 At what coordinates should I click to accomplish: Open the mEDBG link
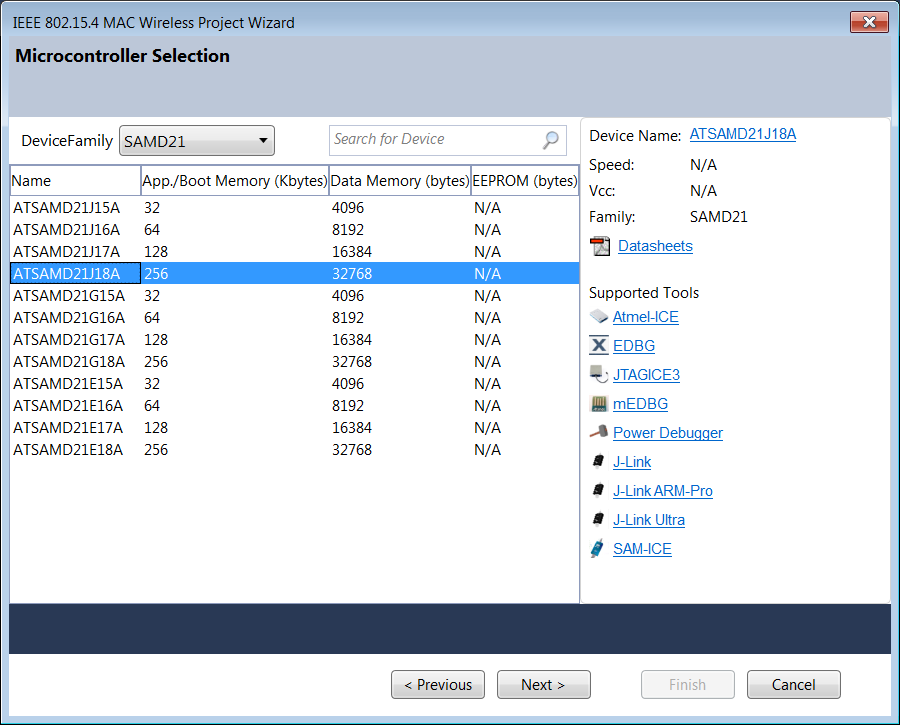[x=641, y=404]
